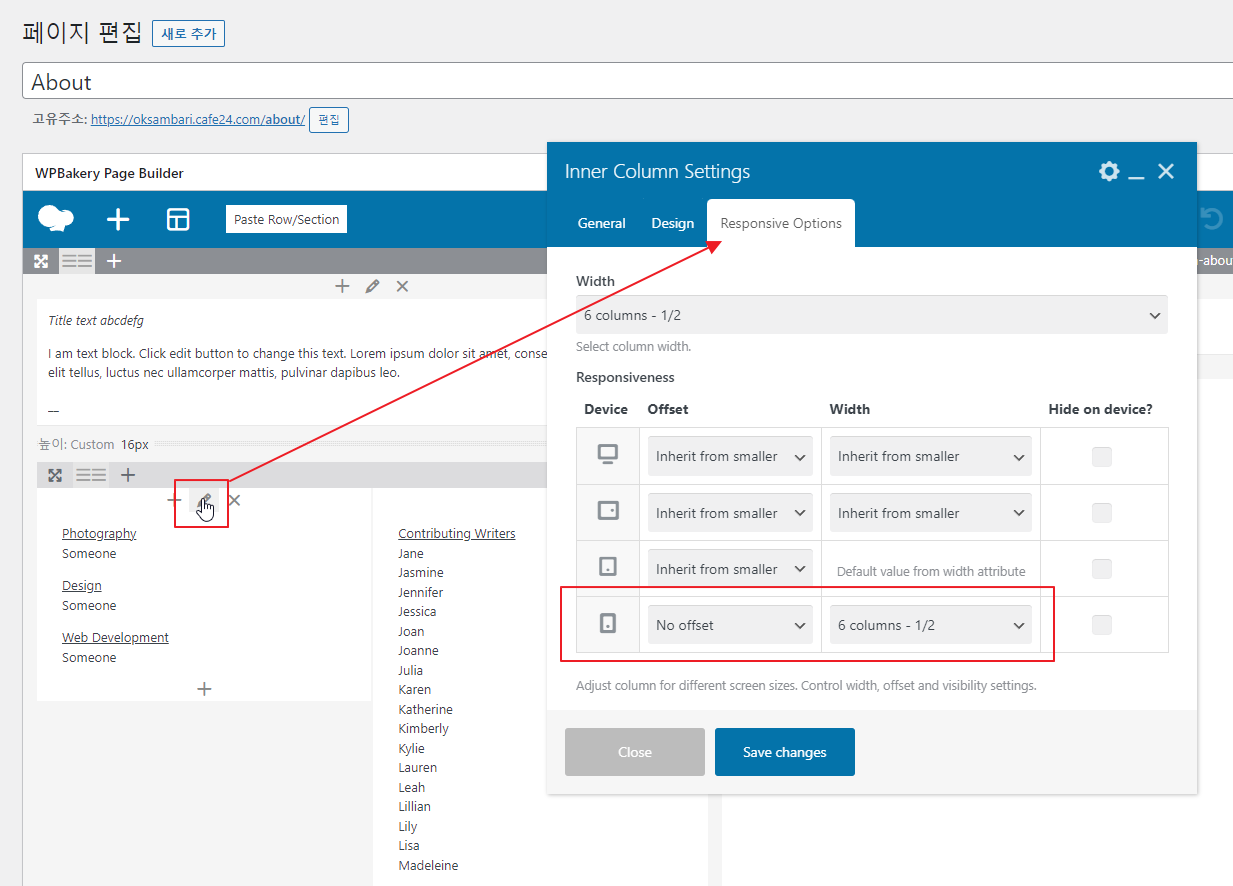Click the Paste Row/Section button

click(286, 219)
